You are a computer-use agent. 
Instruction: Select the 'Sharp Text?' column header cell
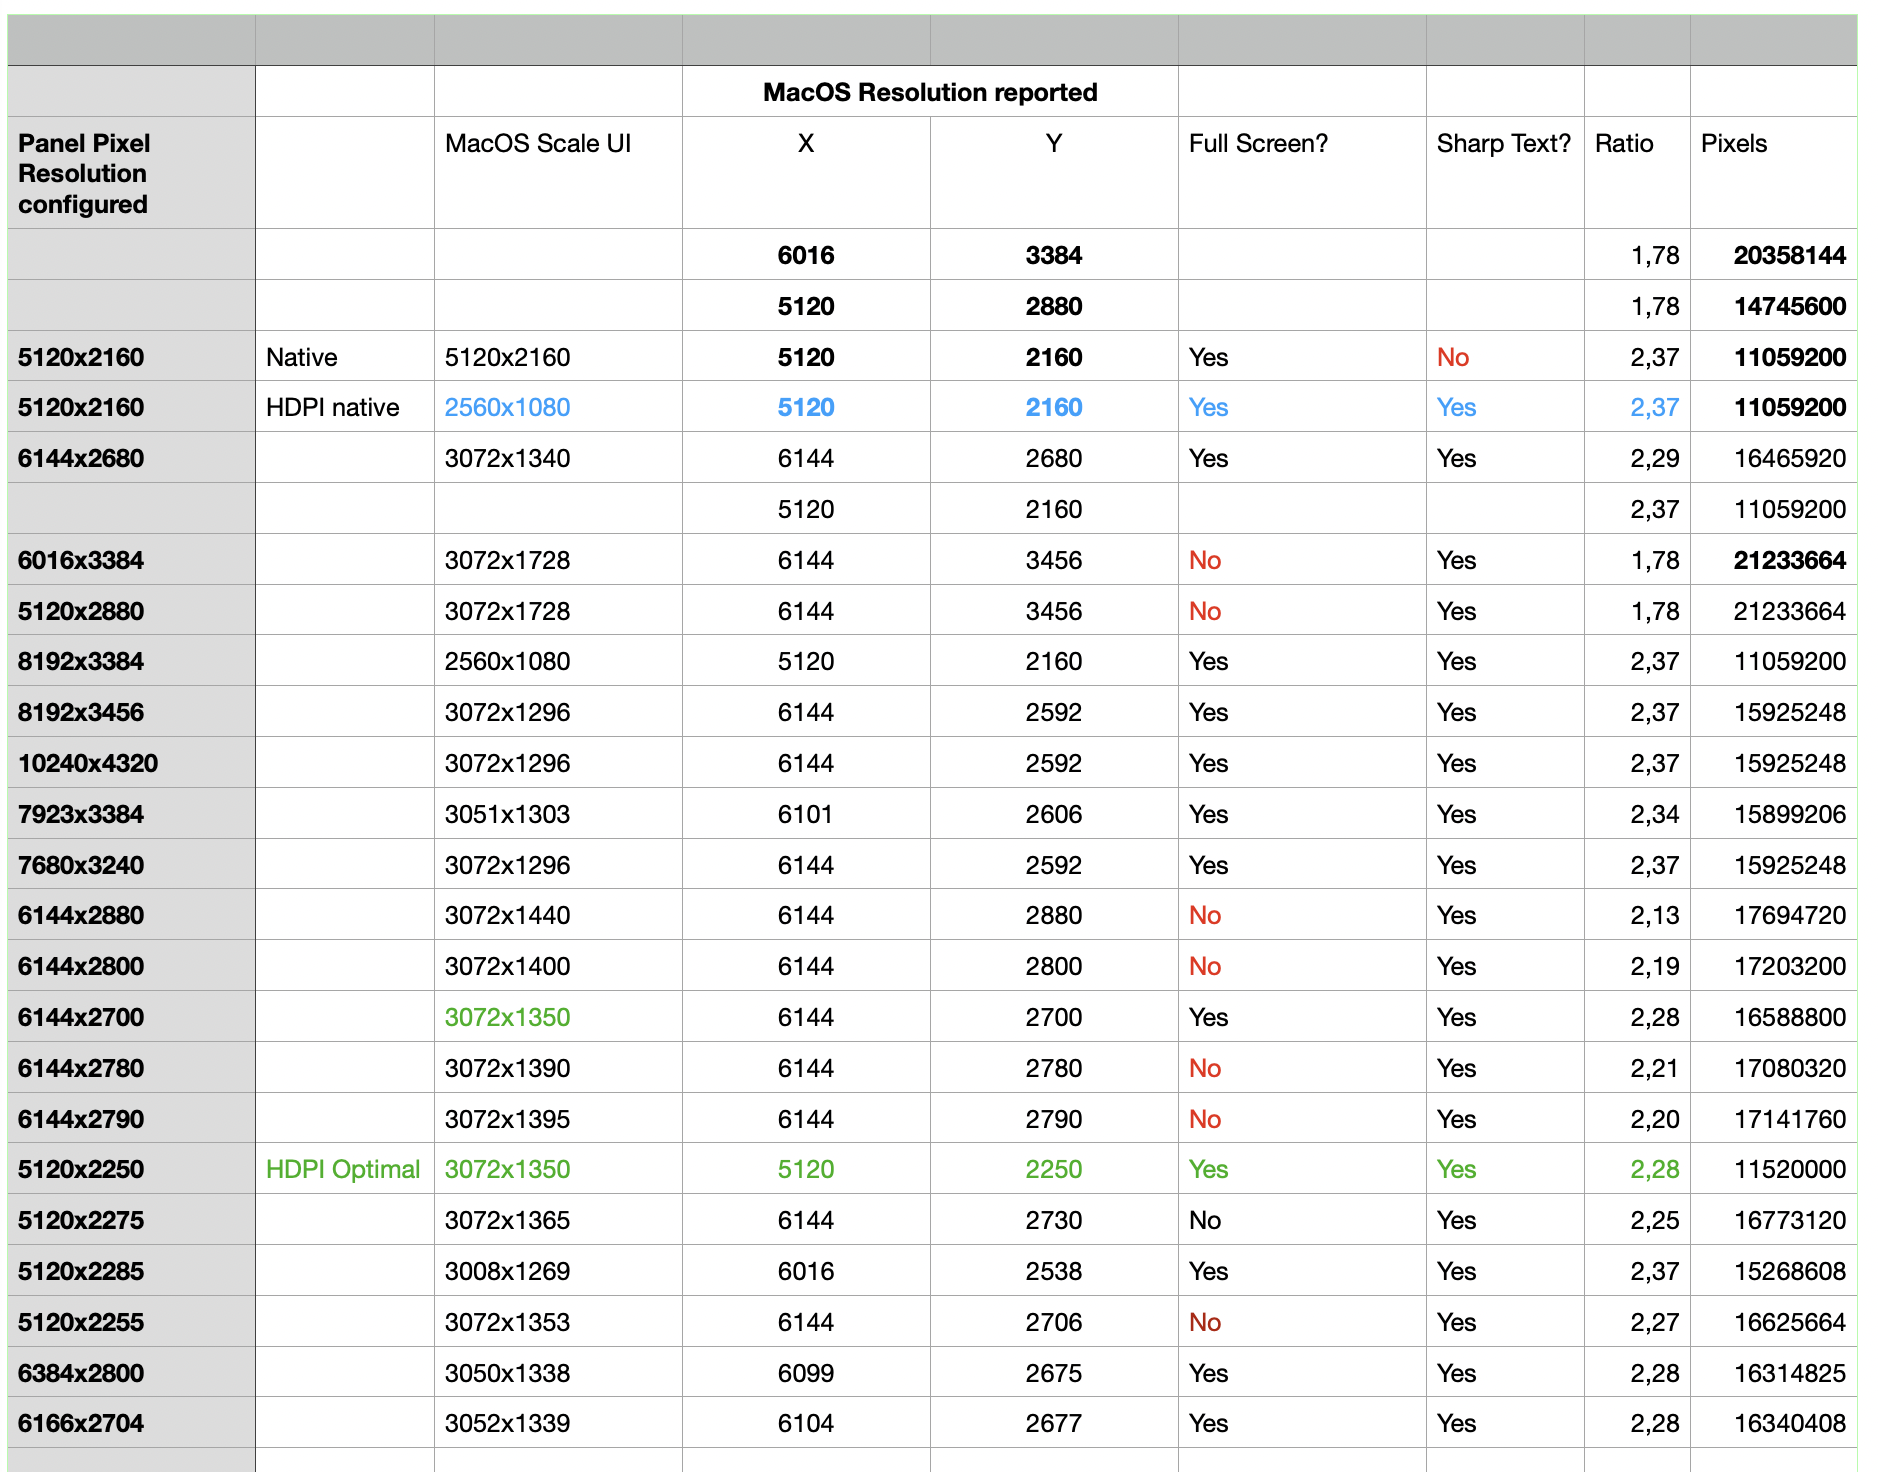(1503, 144)
